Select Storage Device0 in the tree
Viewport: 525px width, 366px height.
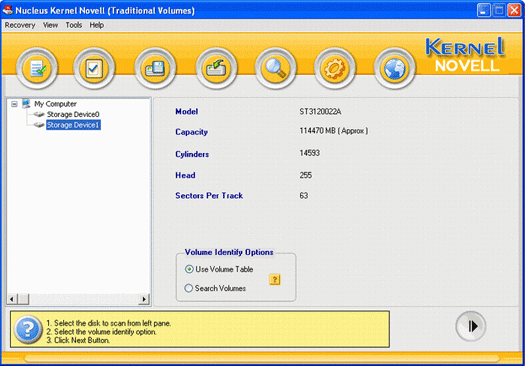point(73,115)
